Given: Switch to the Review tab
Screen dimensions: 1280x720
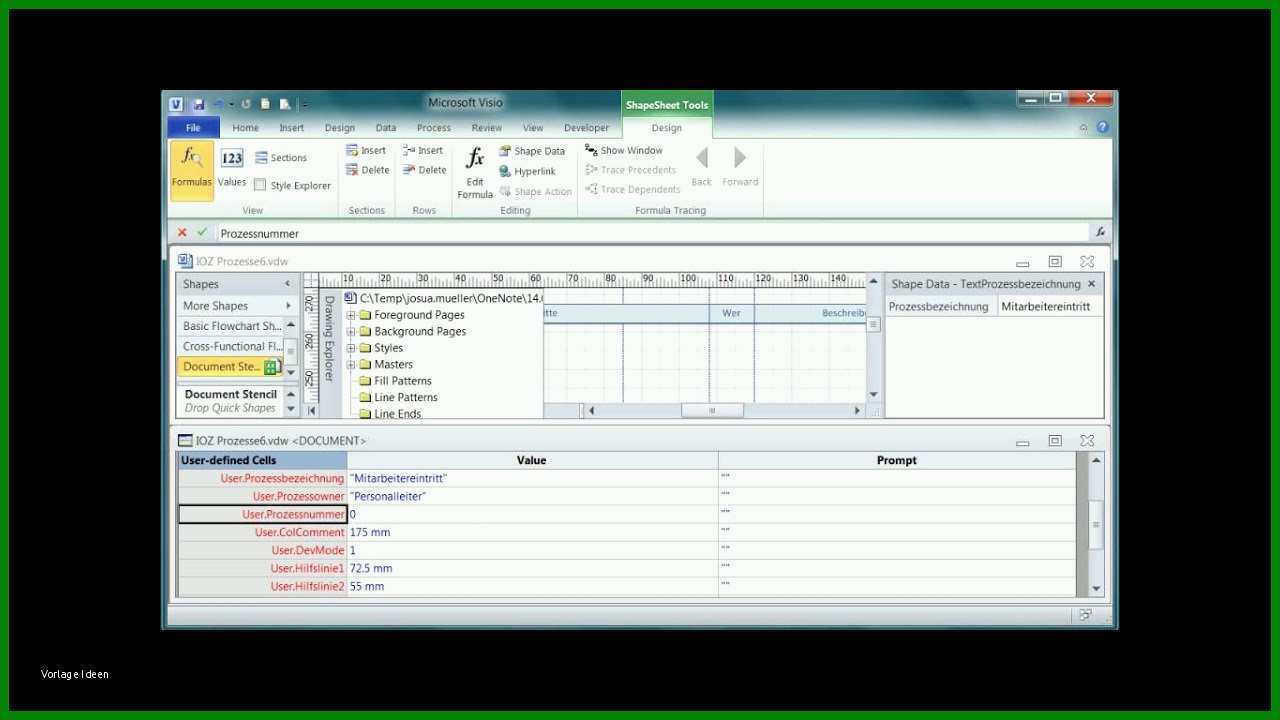Looking at the screenshot, I should click(x=487, y=128).
